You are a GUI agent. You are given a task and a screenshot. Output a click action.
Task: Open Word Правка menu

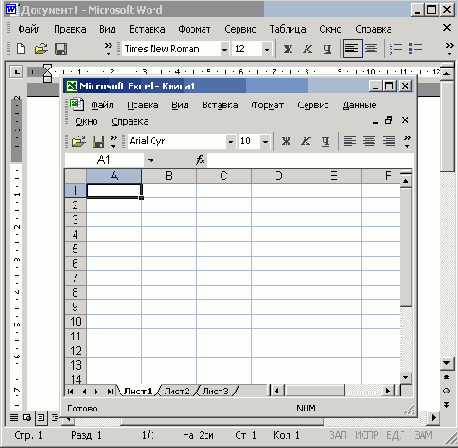coord(70,29)
